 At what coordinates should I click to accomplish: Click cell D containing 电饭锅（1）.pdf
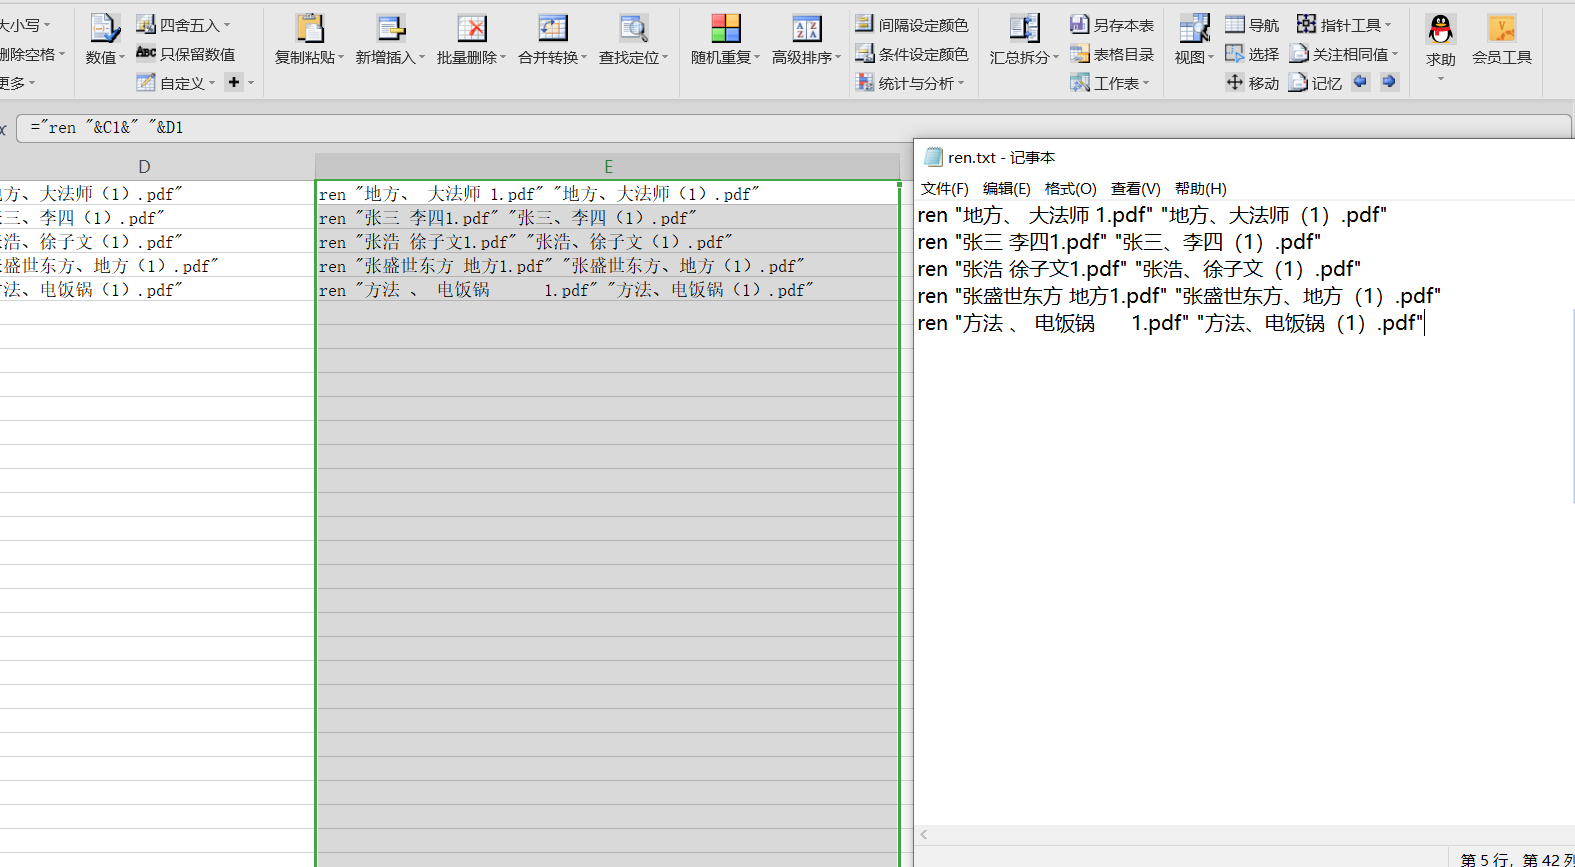click(157, 290)
